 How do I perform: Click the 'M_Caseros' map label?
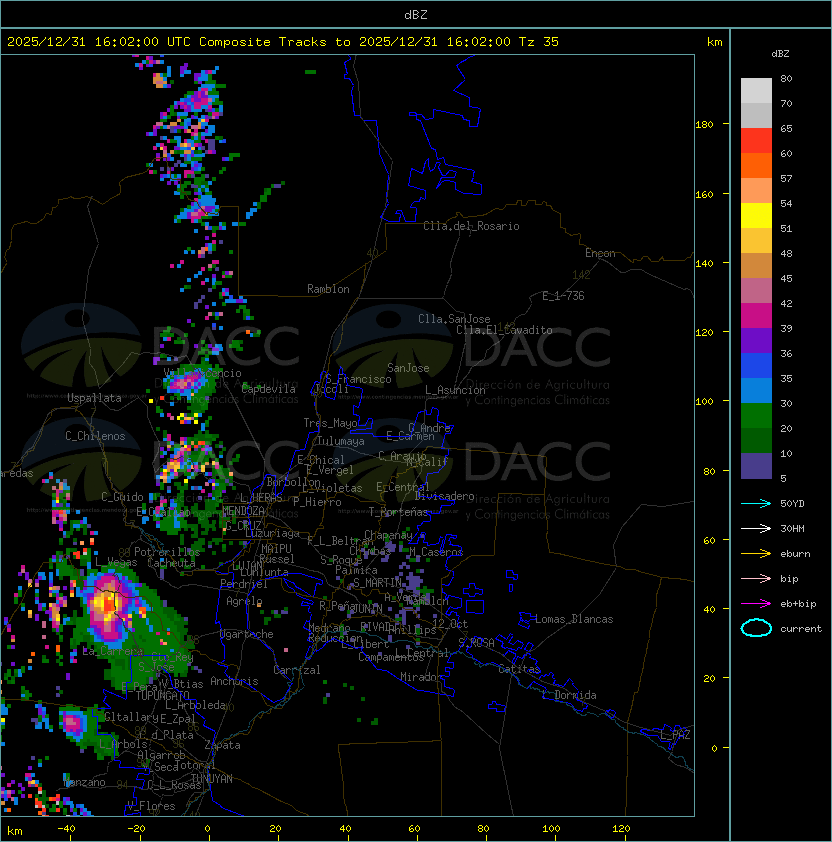pos(436,552)
